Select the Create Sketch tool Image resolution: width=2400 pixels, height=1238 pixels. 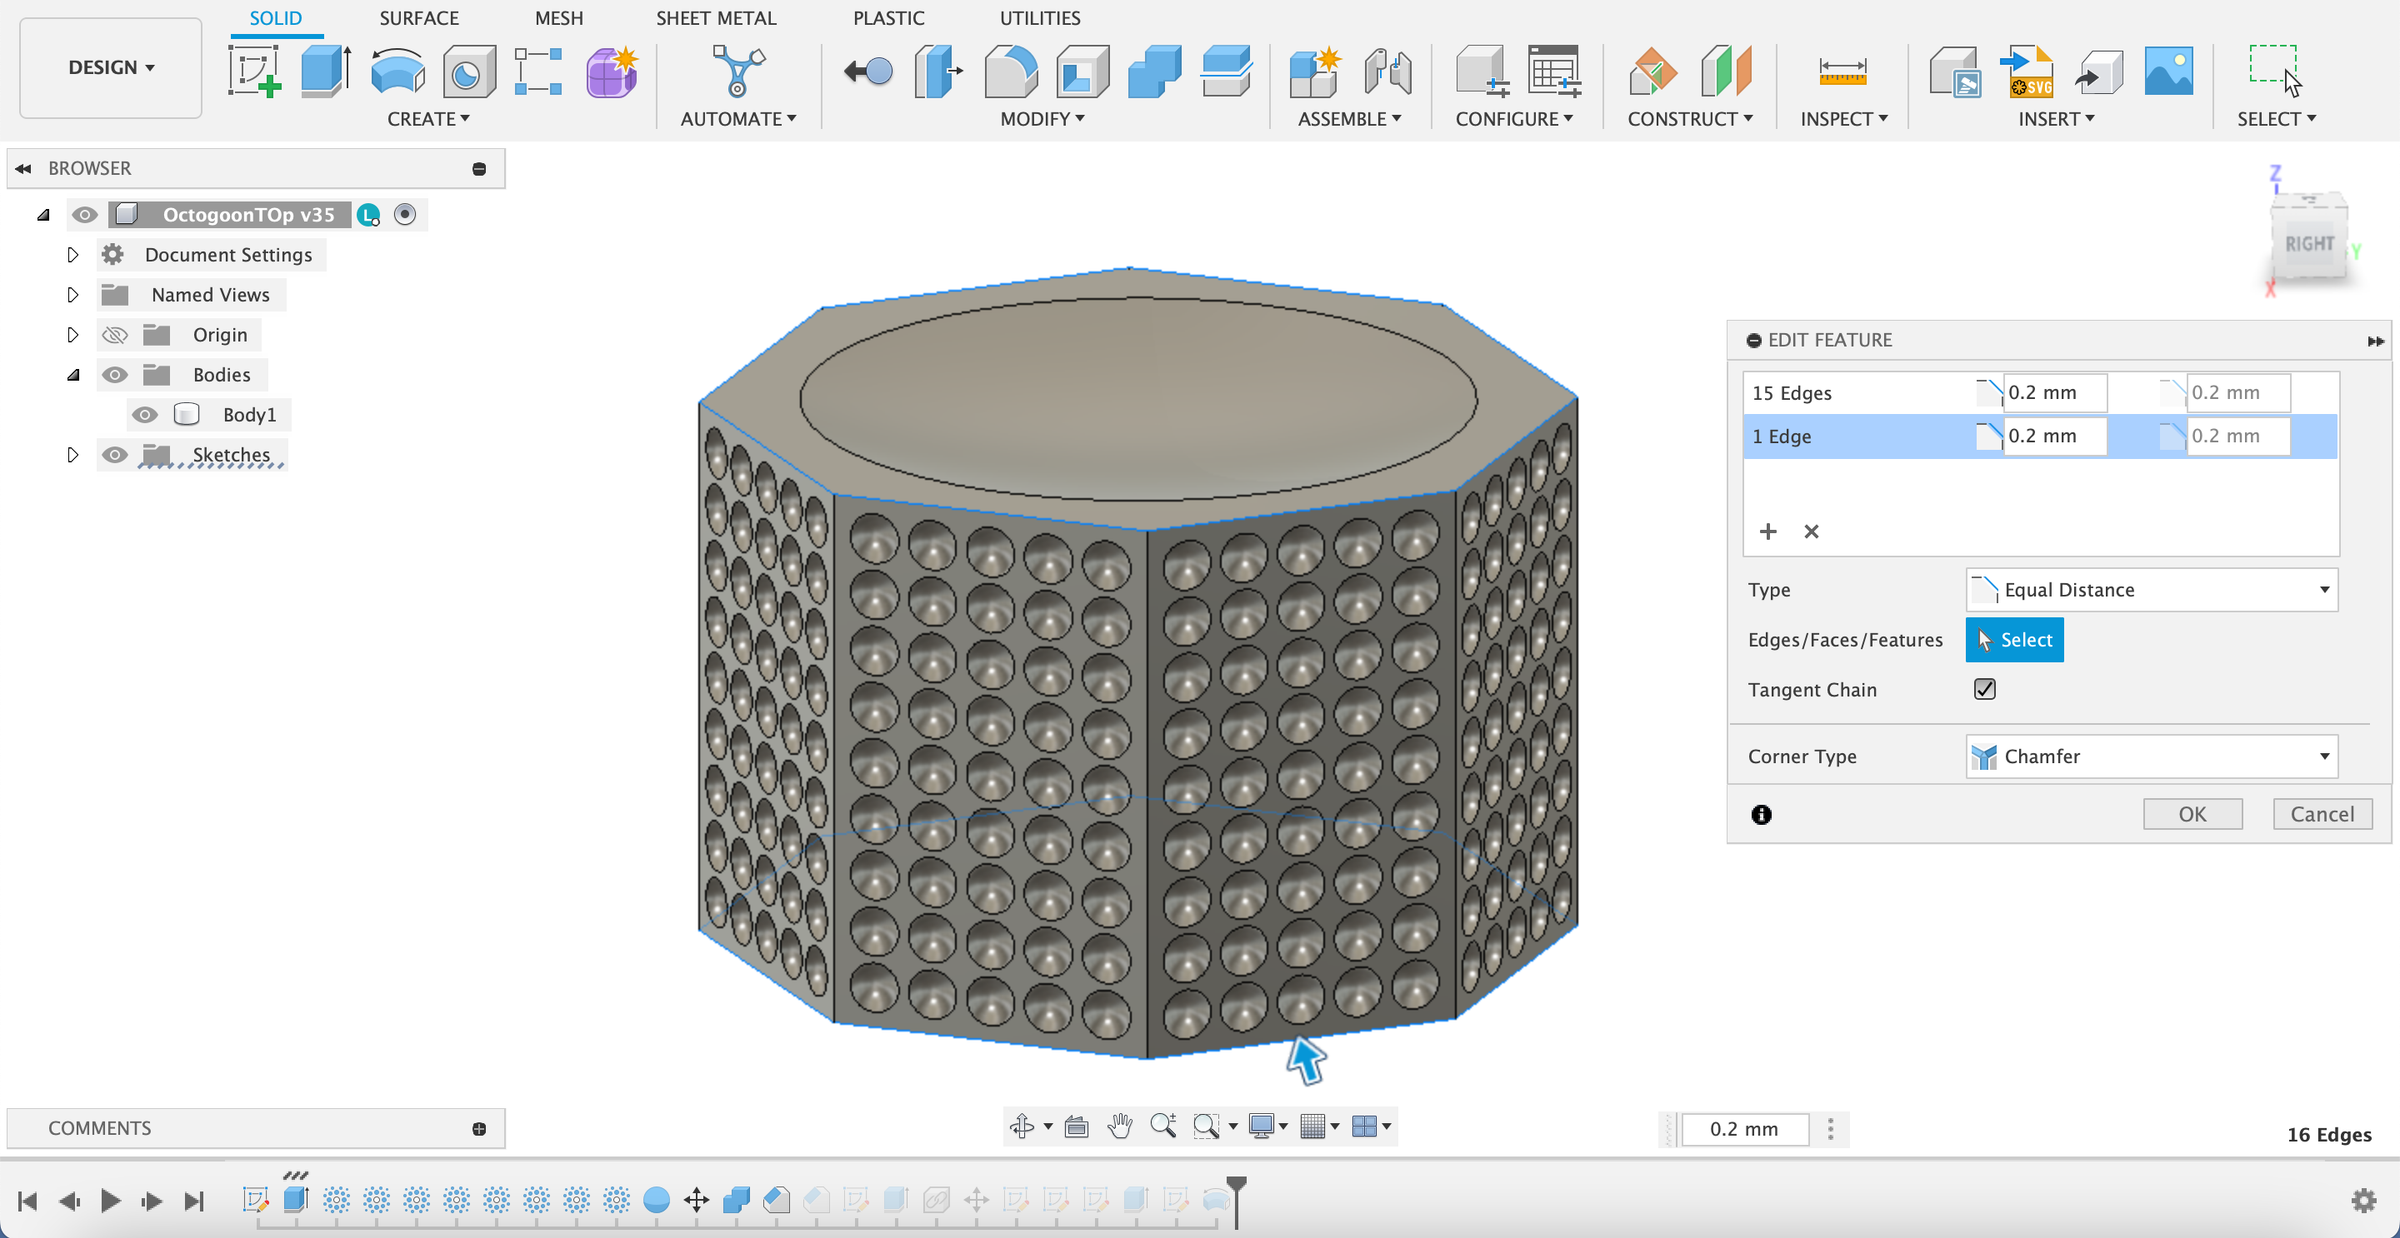click(x=254, y=70)
